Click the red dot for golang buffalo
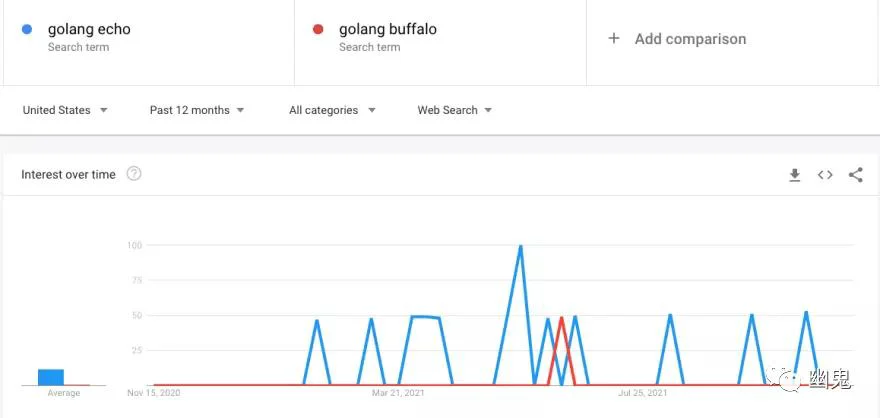Viewport: 880px width, 418px height. point(318,29)
